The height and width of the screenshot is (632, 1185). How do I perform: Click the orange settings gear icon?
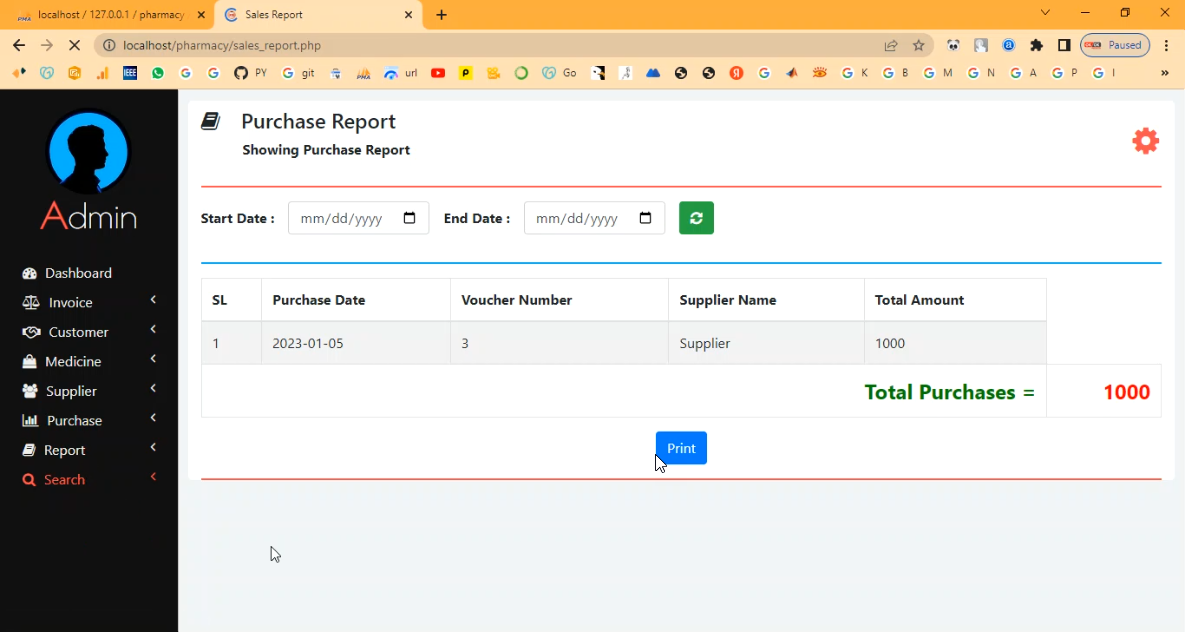(x=1145, y=141)
